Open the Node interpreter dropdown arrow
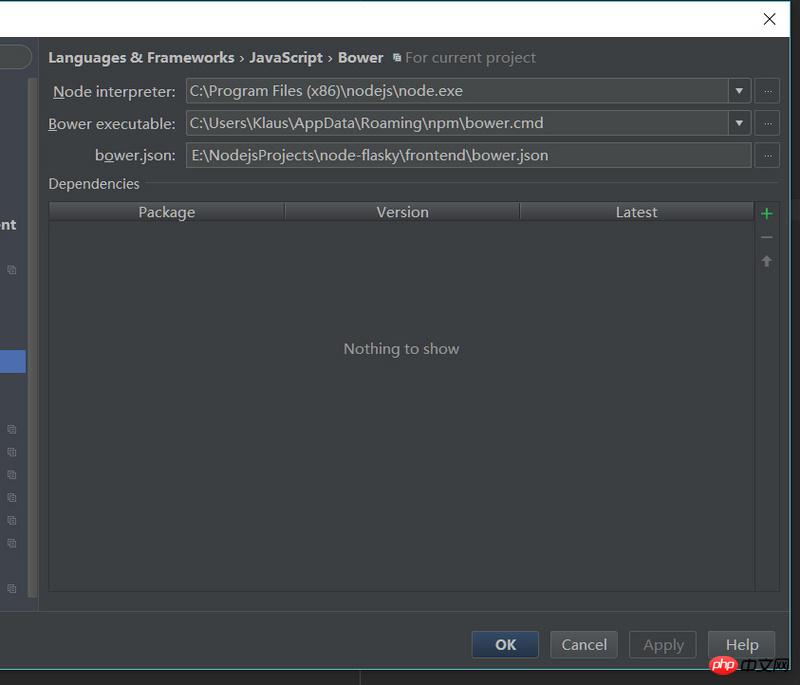 point(739,91)
